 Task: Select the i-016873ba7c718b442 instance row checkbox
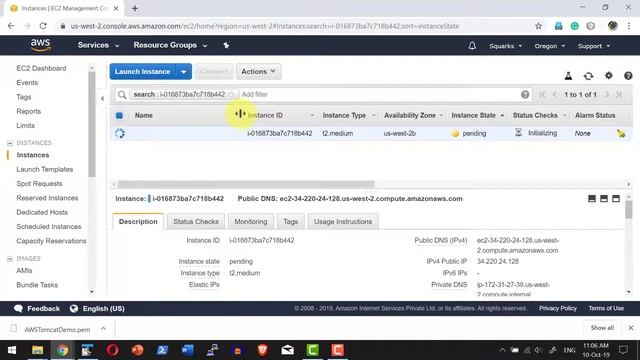pos(120,133)
